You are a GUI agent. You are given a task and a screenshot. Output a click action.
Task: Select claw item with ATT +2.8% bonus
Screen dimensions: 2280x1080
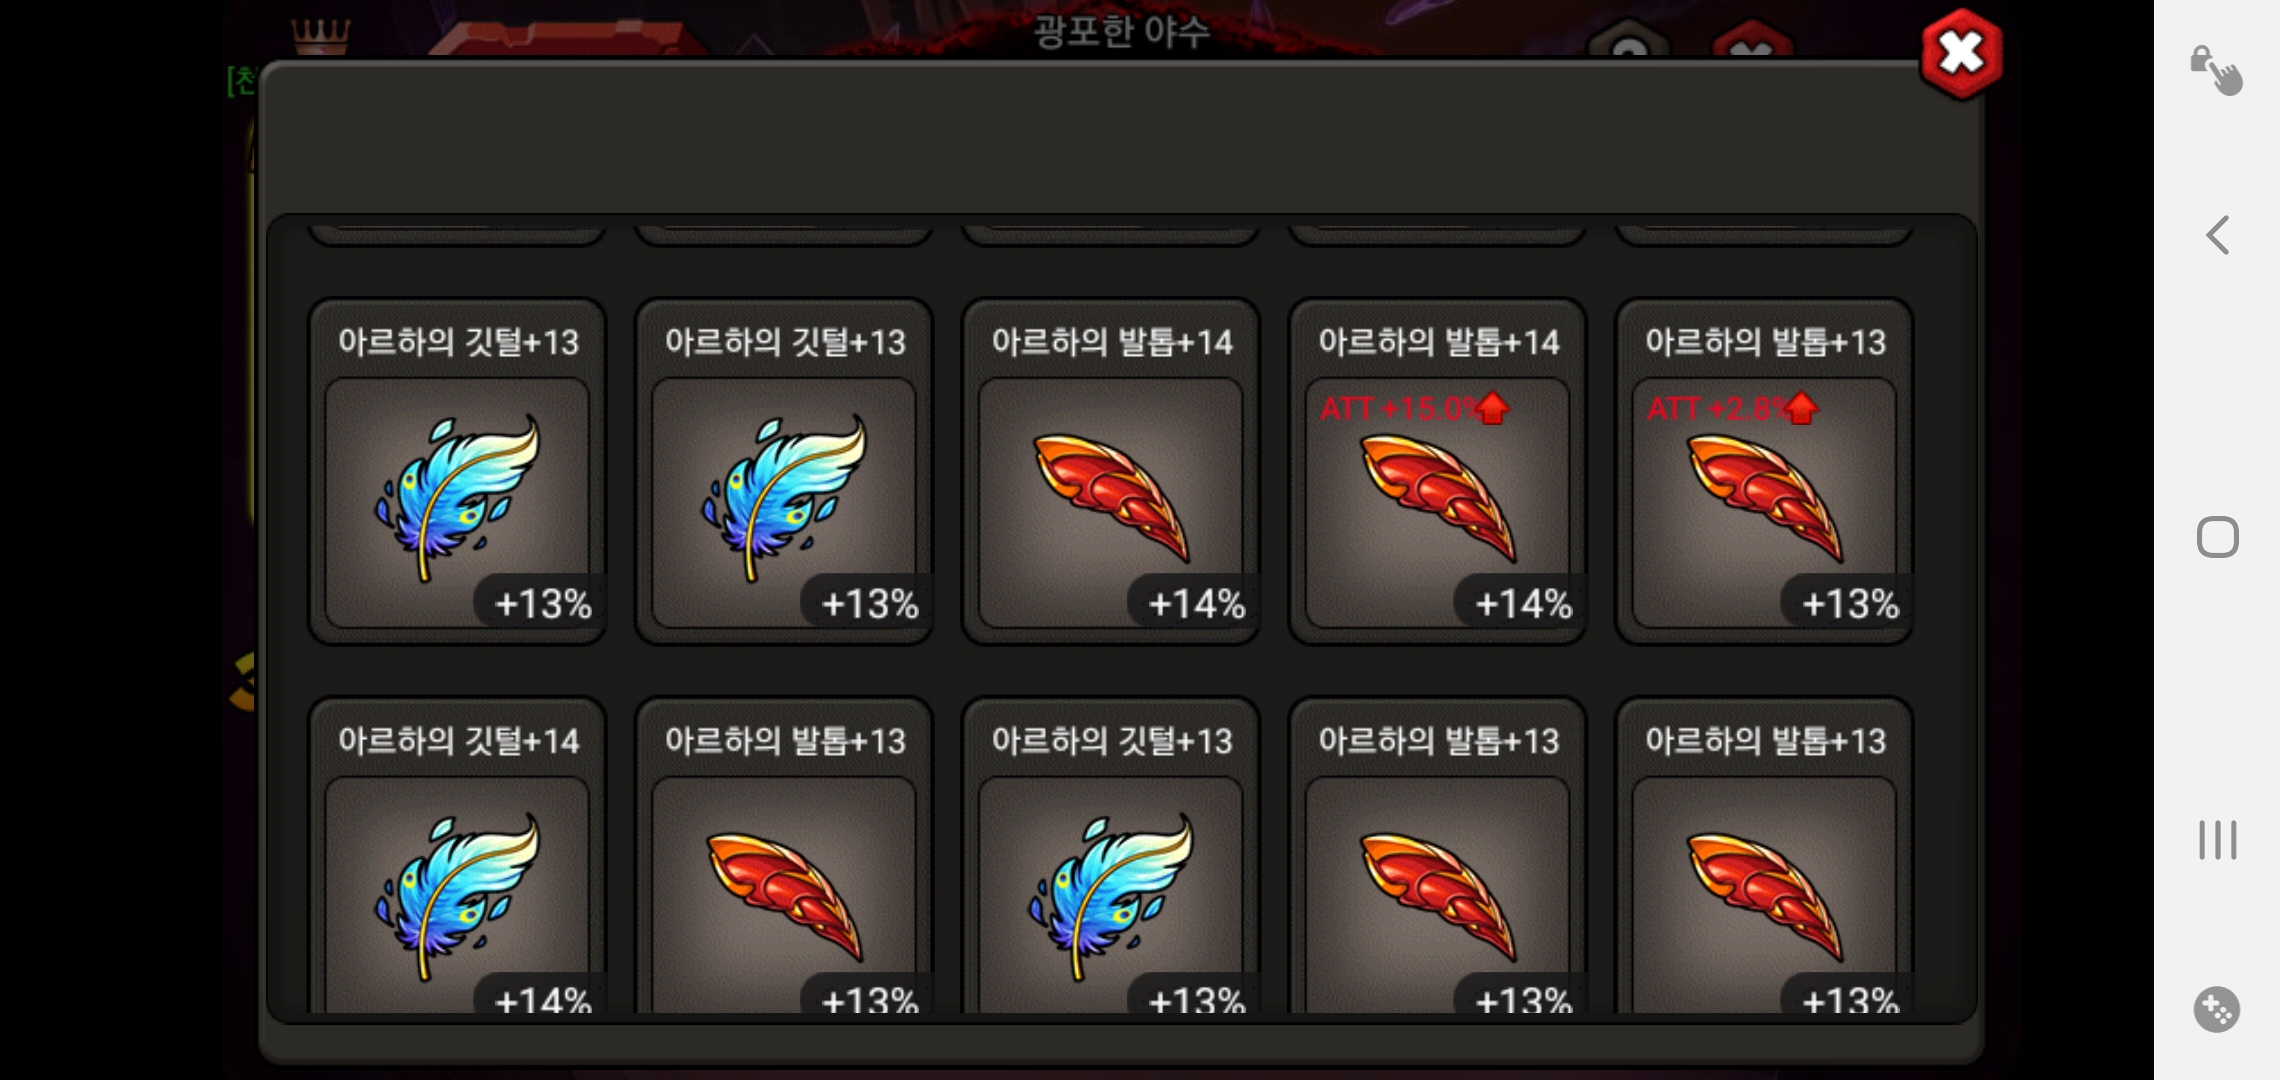(x=1765, y=471)
